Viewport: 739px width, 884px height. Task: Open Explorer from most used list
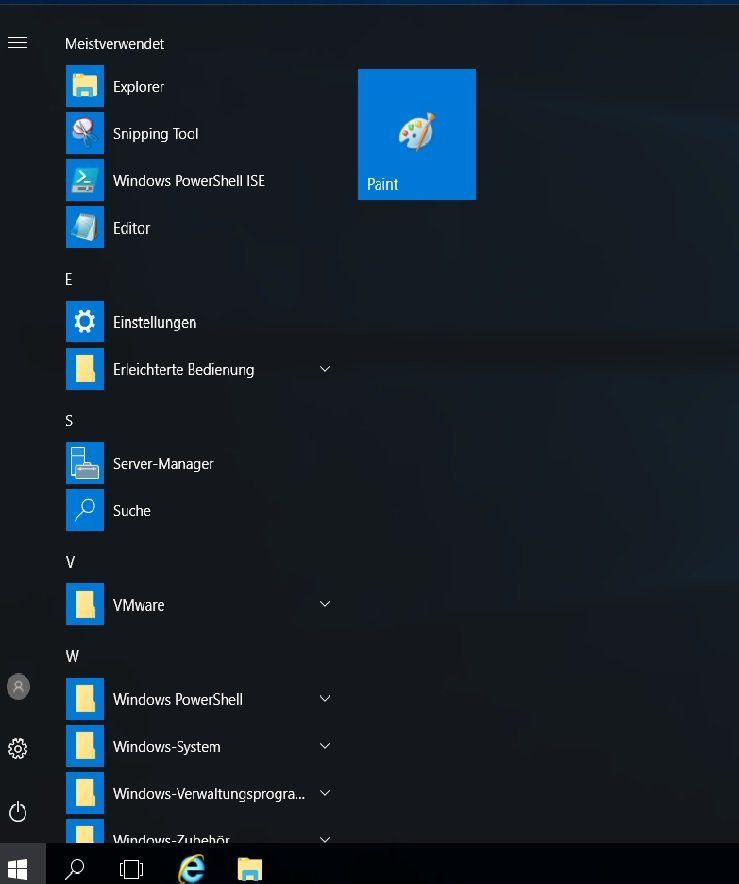[199, 86]
